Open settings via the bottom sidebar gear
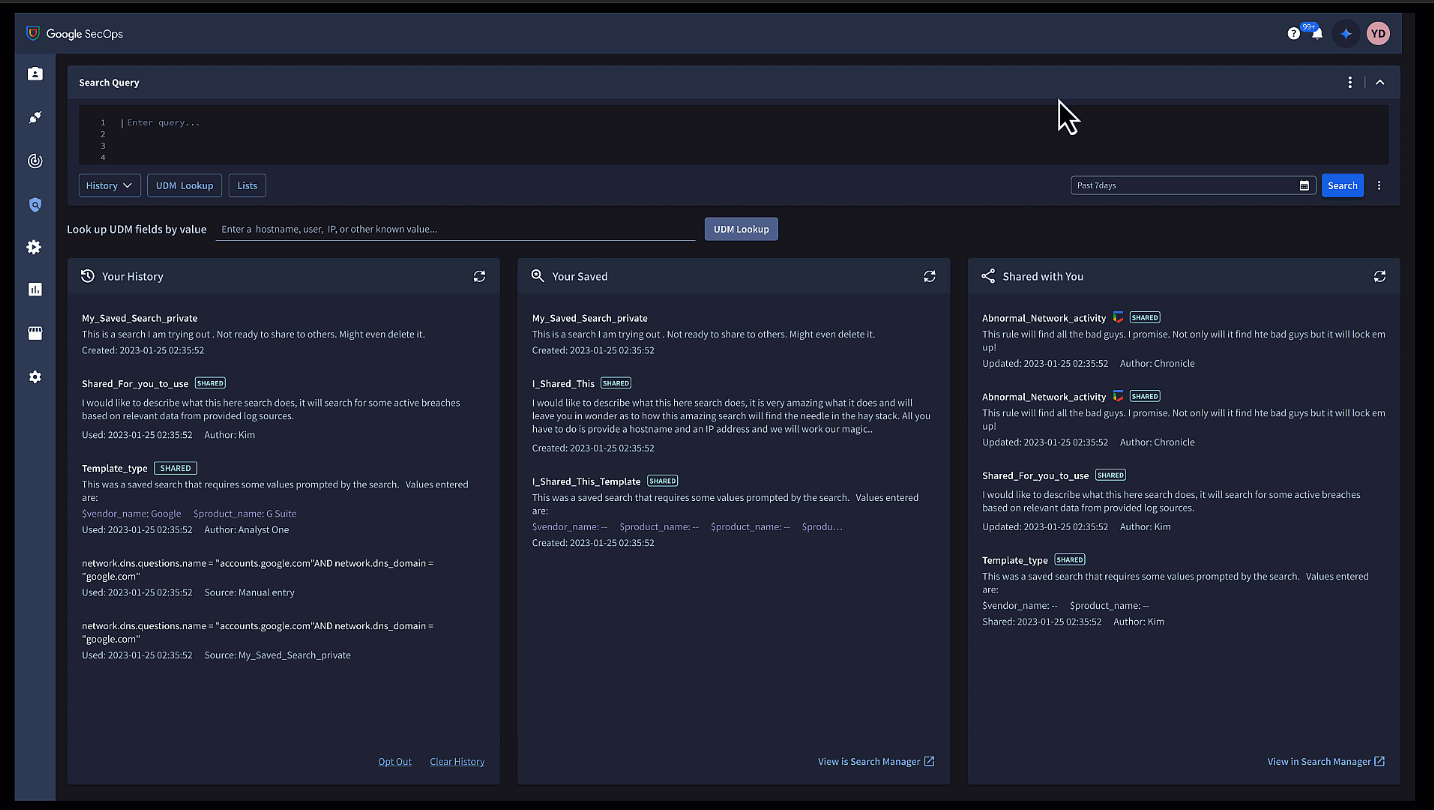Screen dimensions: 1434x810 tap(35, 377)
